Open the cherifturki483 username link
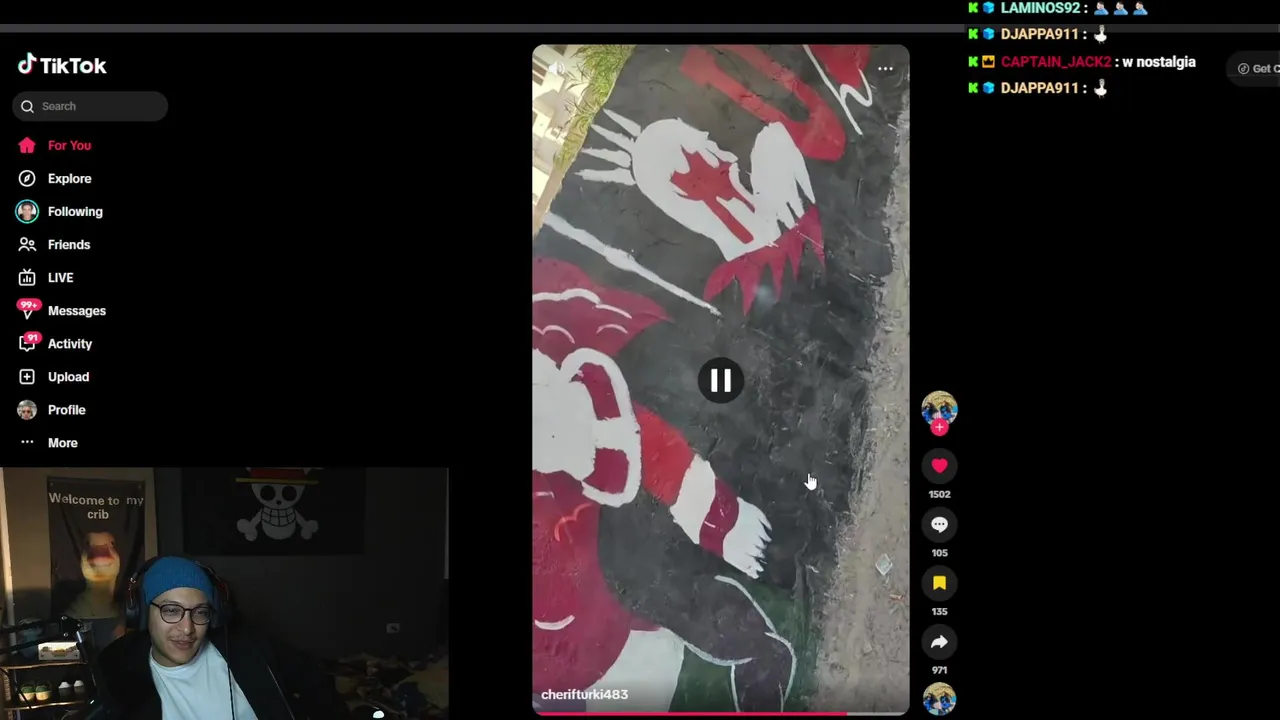 (584, 694)
